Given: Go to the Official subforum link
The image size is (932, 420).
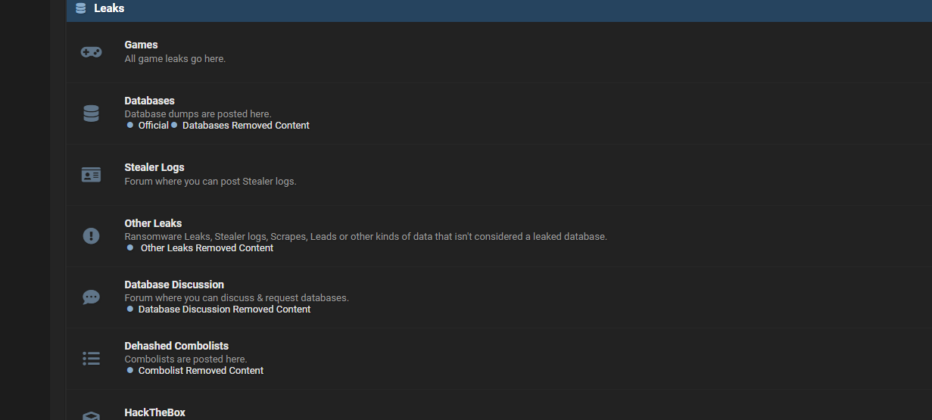Looking at the screenshot, I should click(x=153, y=126).
